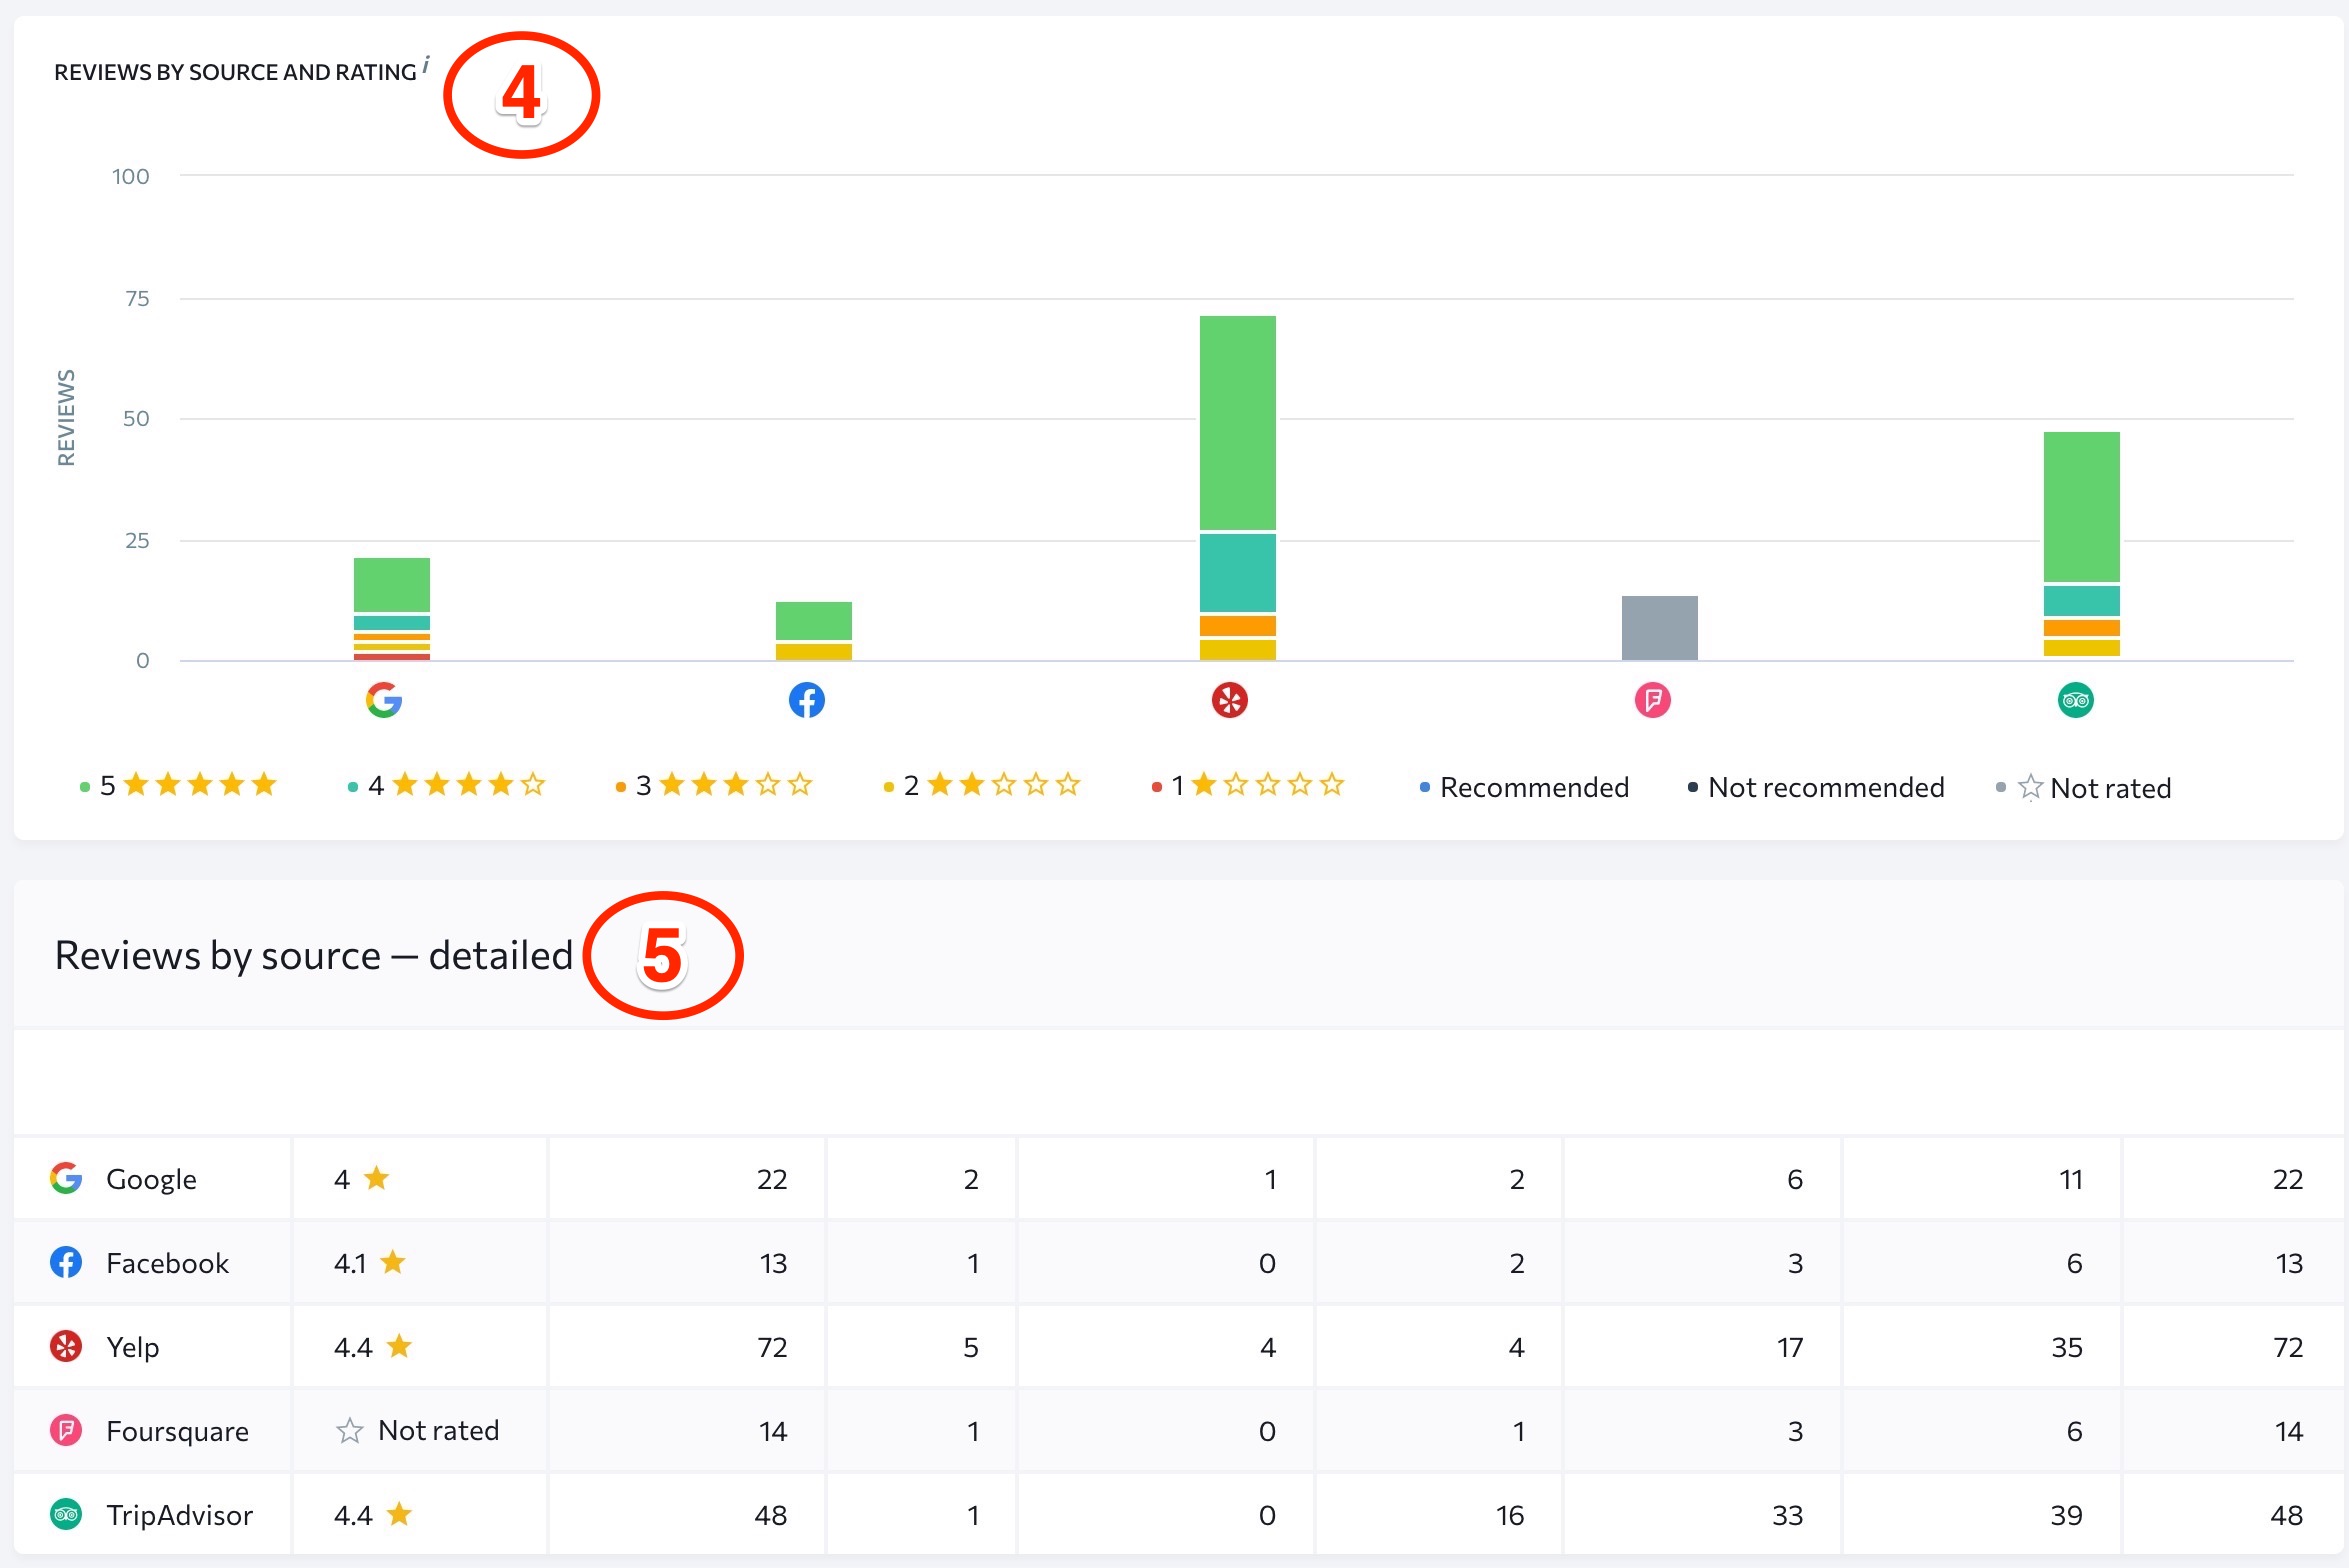The height and width of the screenshot is (1568, 2349).
Task: Toggle the 4-star series in legend
Action: pyautogui.click(x=448, y=786)
